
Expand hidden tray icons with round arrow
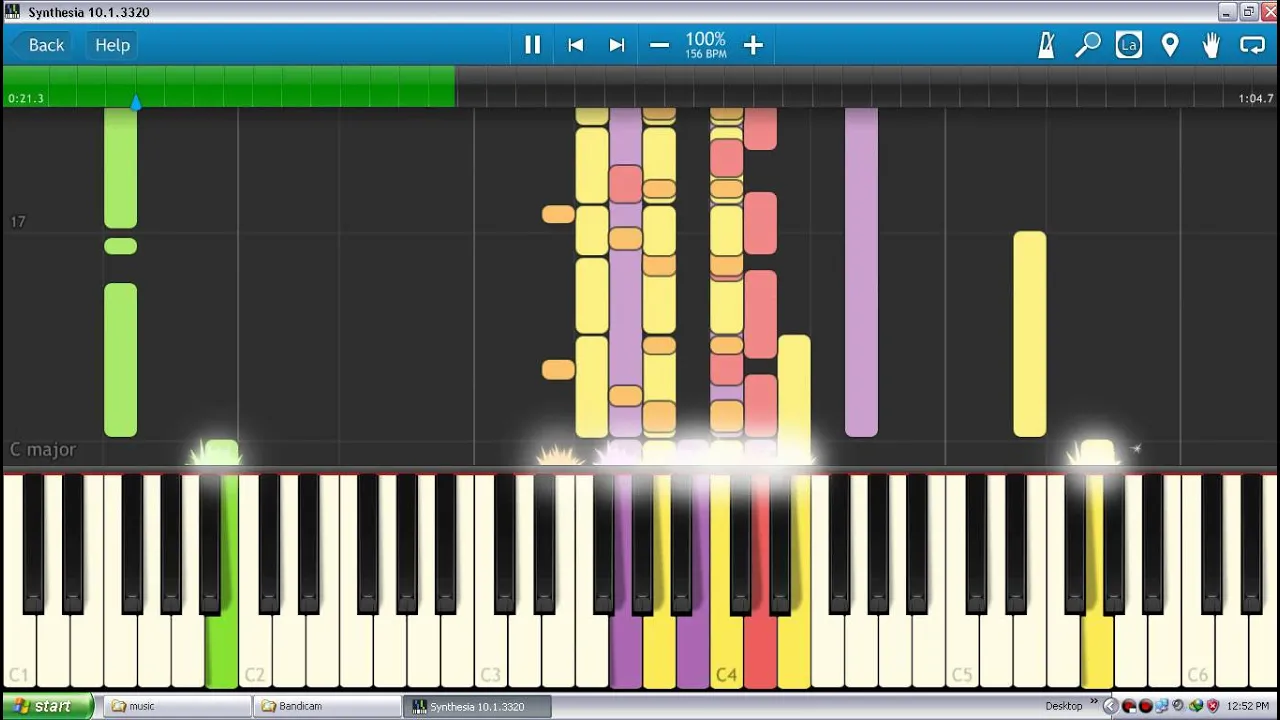(x=1111, y=706)
